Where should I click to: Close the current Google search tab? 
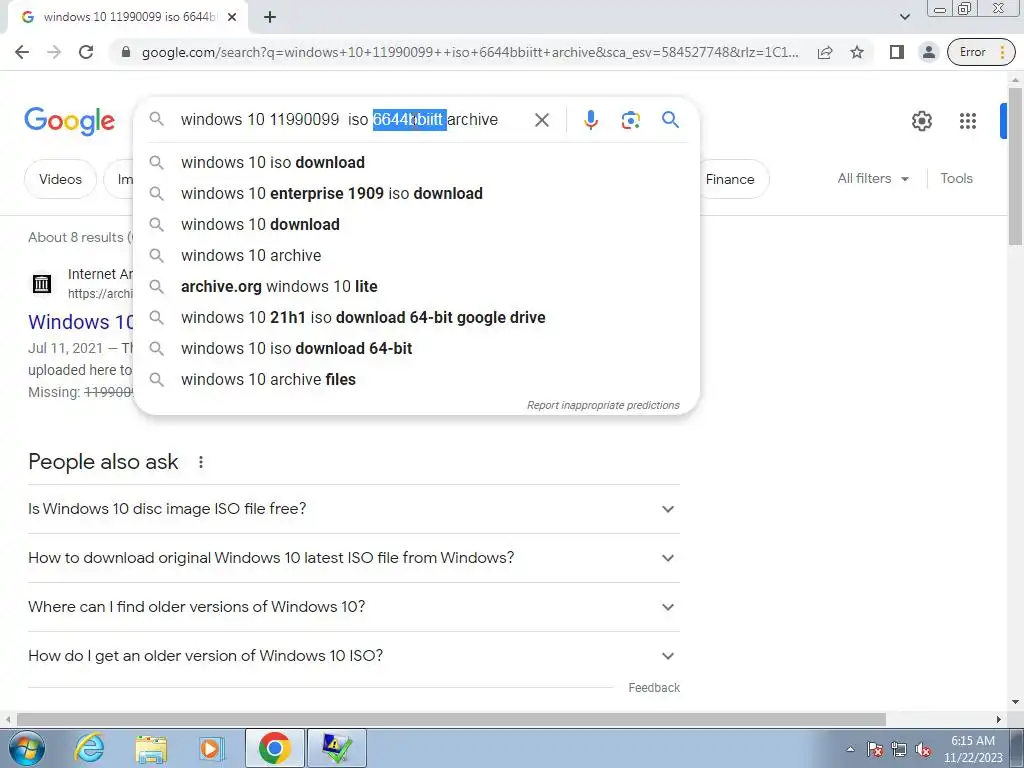point(232,18)
